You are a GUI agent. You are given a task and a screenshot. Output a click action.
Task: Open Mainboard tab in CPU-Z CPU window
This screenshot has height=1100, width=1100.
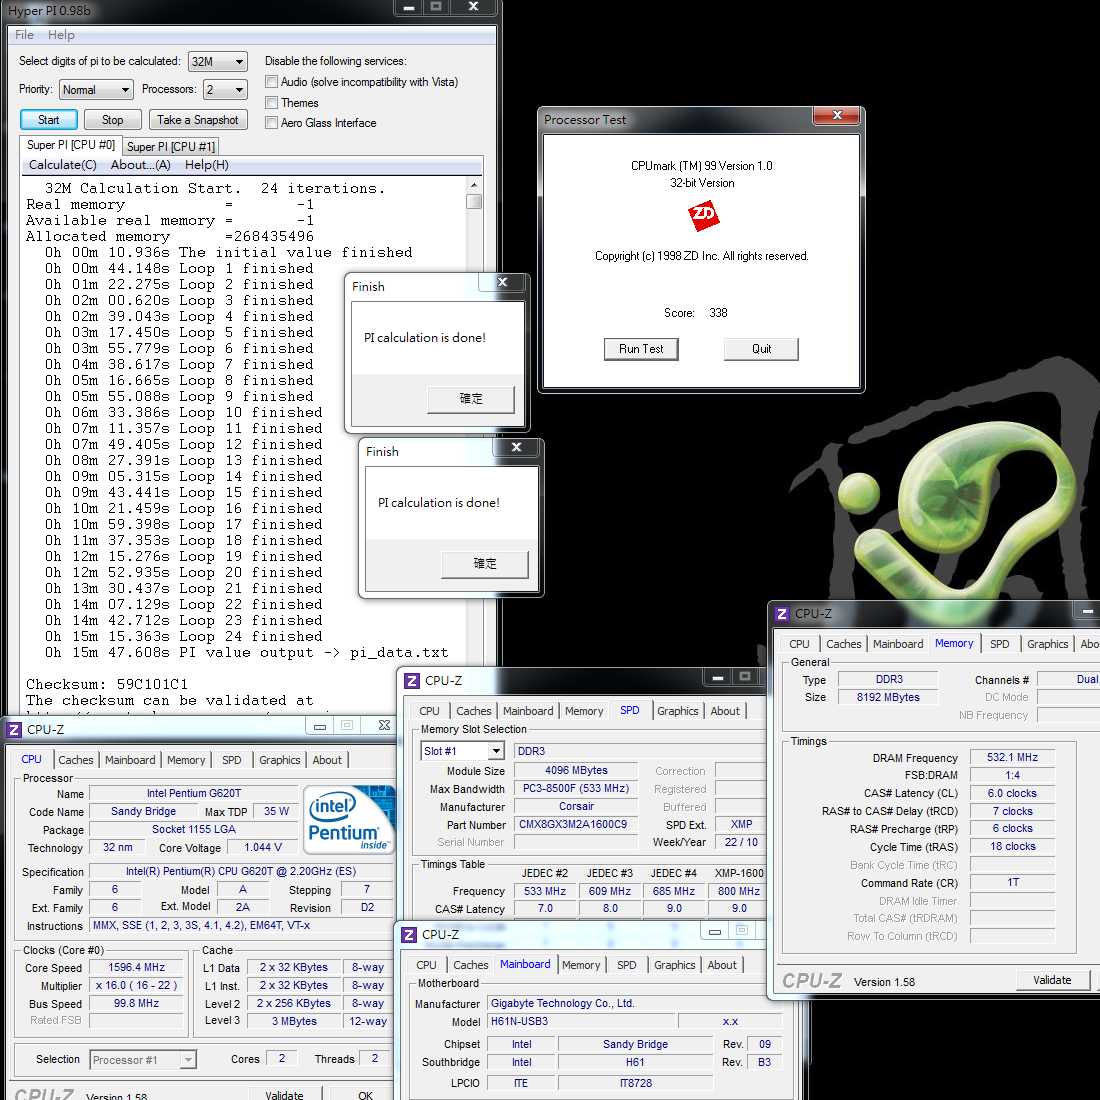coord(130,760)
